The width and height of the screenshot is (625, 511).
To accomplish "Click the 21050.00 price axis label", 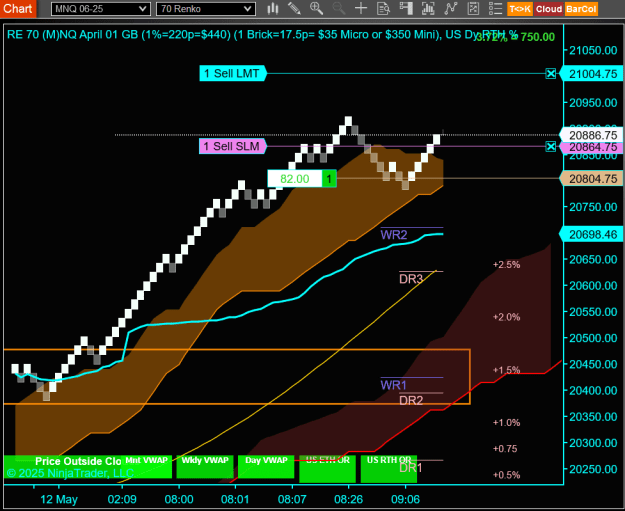I will pos(593,50).
